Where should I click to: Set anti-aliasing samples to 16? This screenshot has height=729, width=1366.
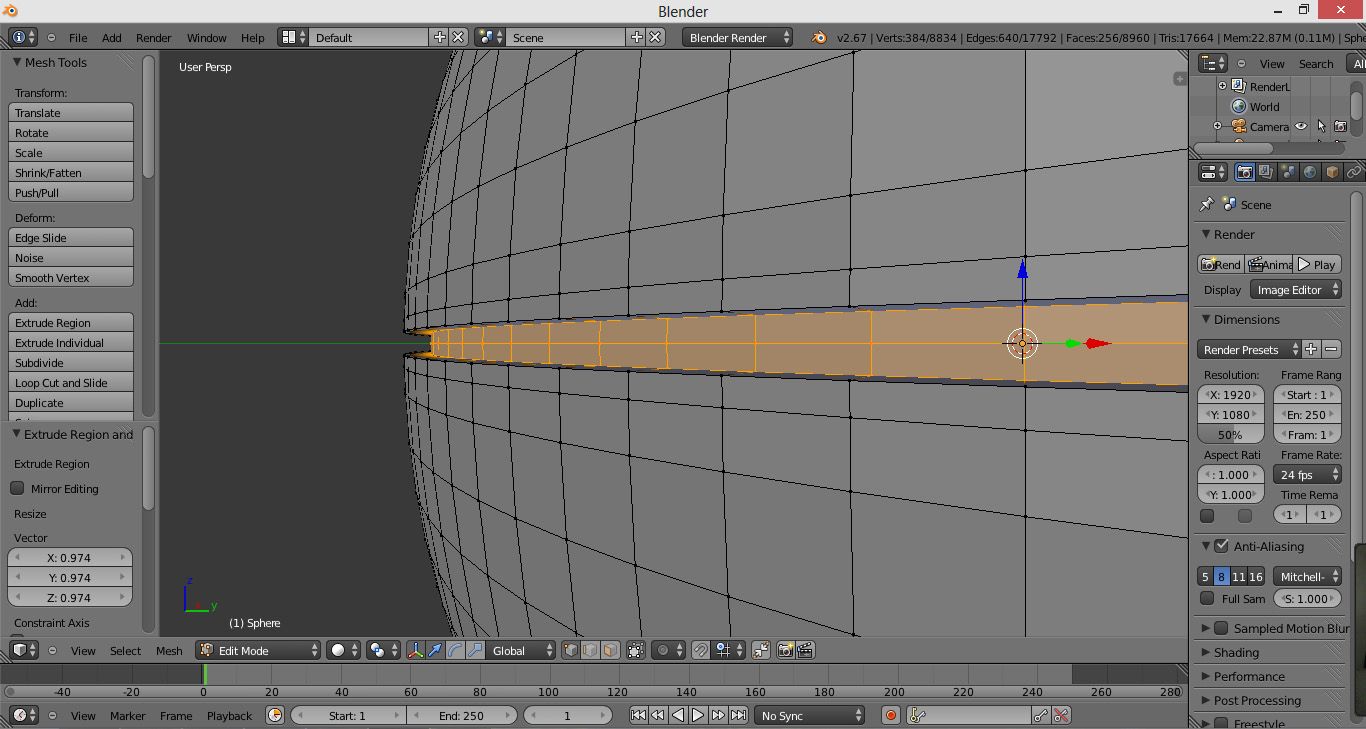coord(1256,577)
